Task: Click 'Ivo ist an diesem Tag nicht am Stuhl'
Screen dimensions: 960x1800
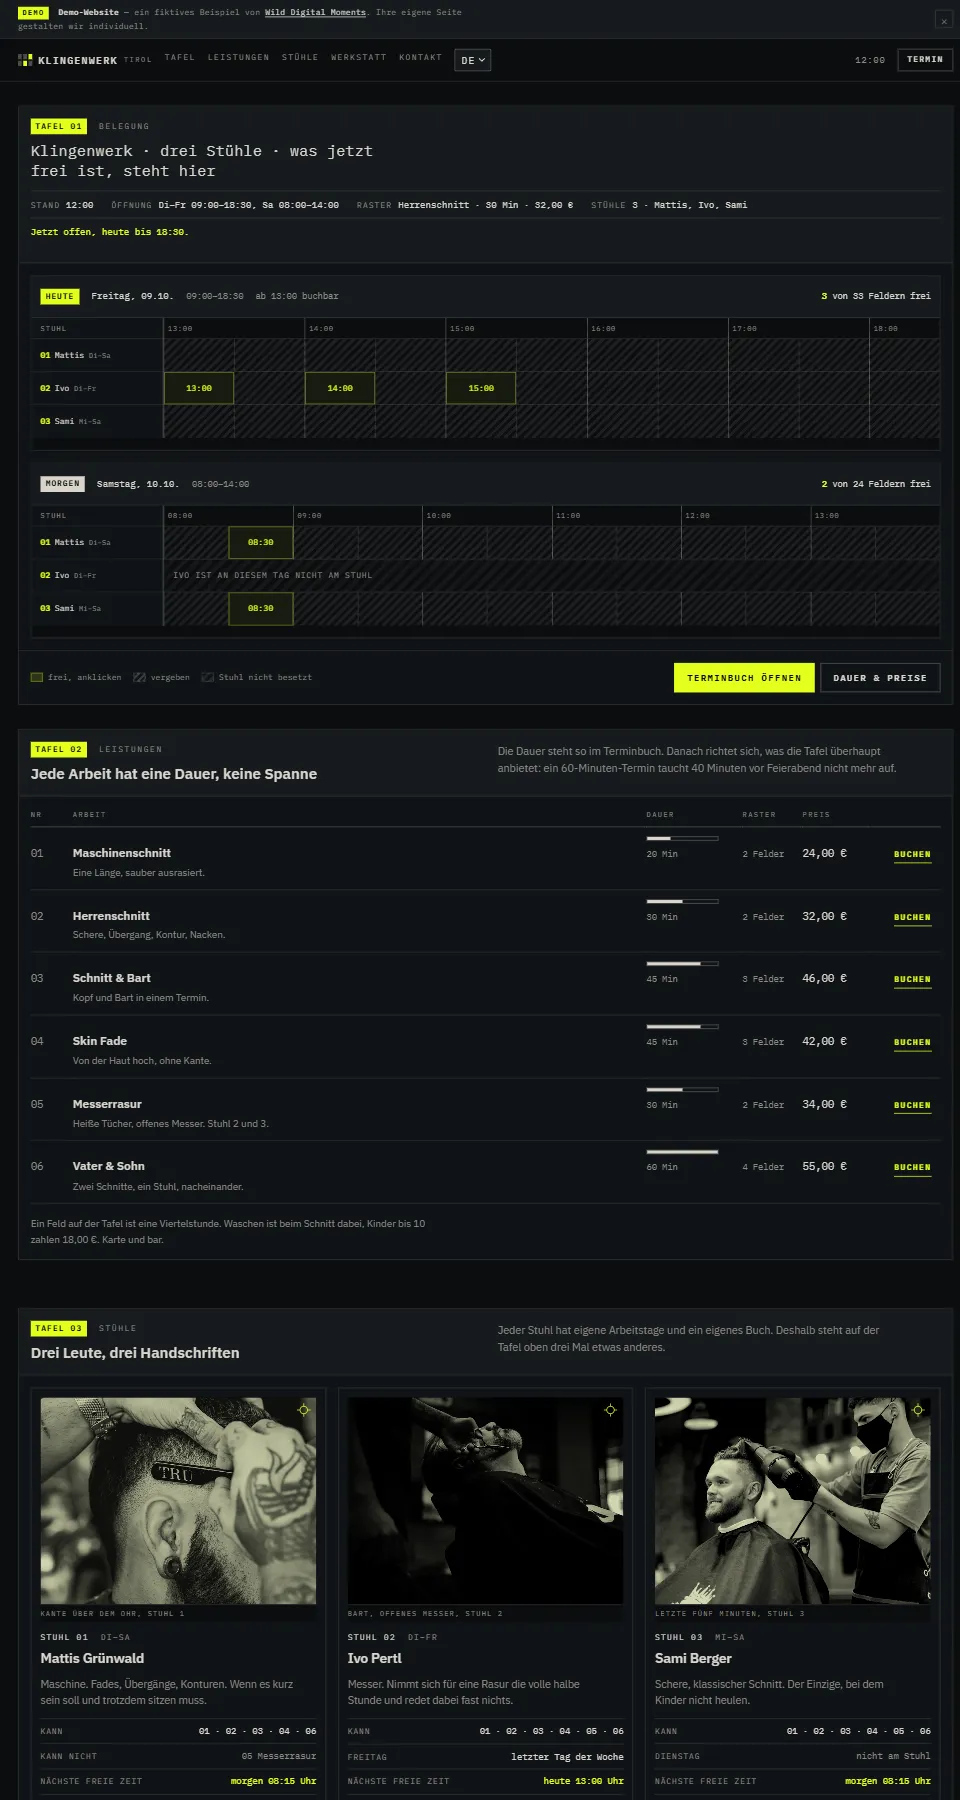Action: click(x=272, y=576)
